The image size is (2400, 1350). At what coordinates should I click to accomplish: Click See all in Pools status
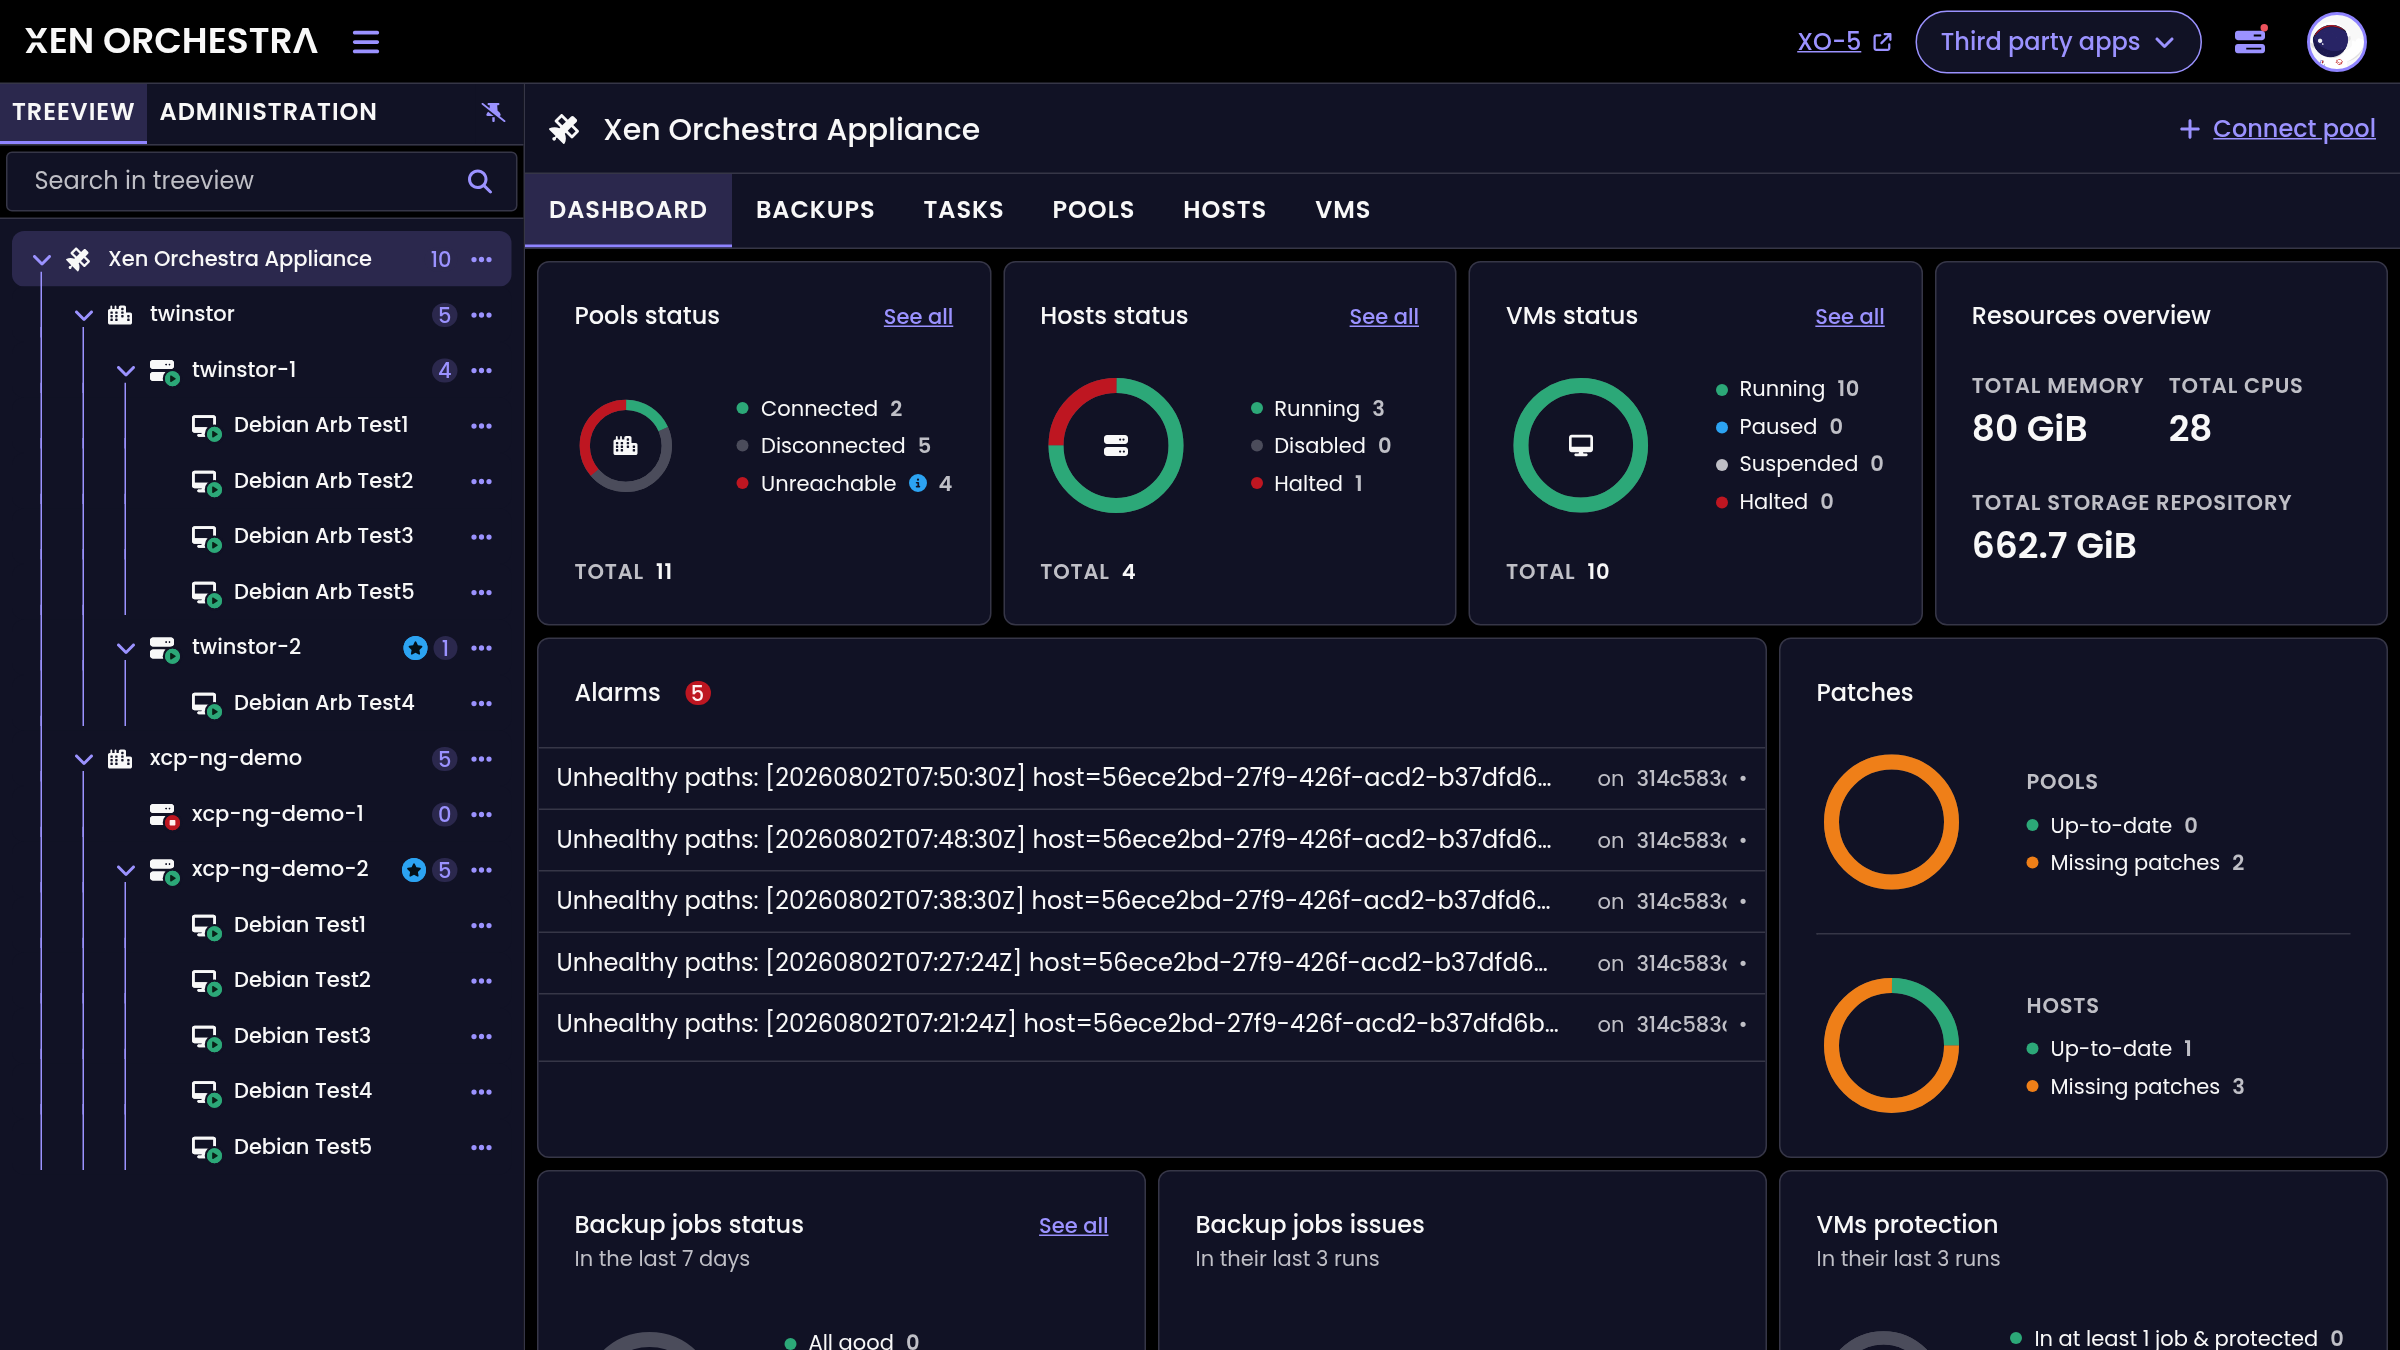coord(918,316)
